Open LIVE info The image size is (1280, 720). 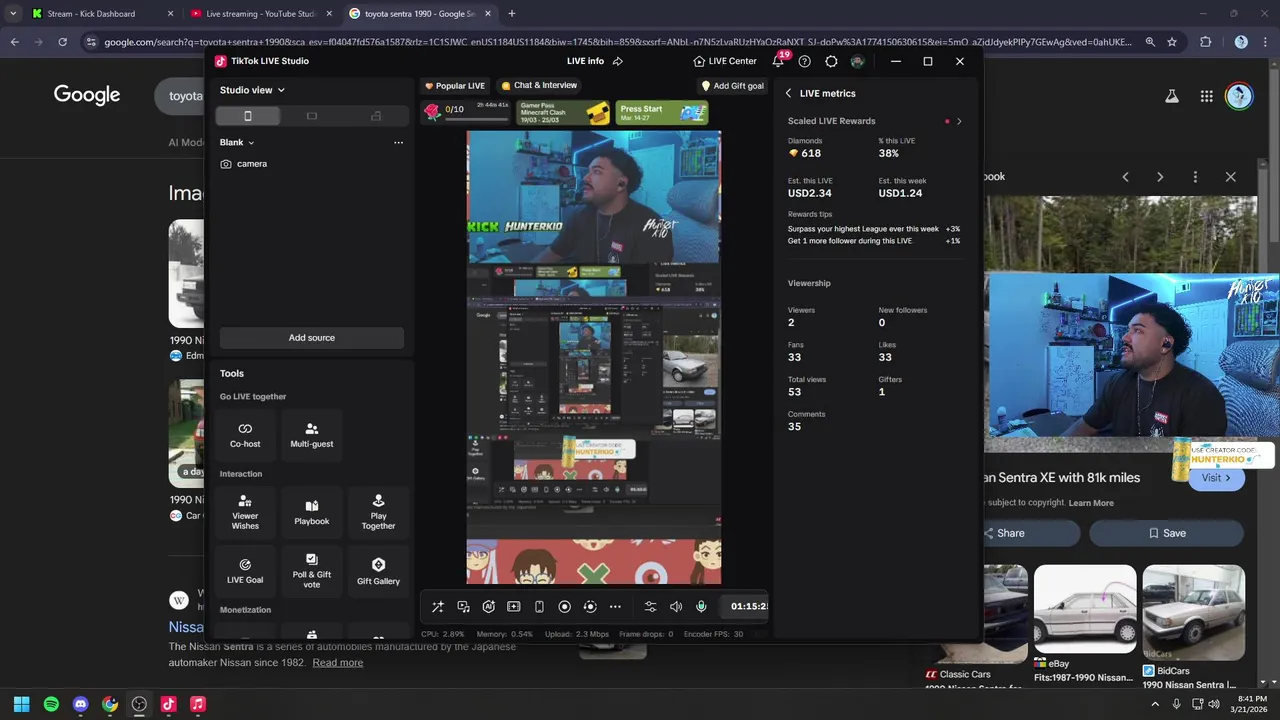click(x=585, y=61)
